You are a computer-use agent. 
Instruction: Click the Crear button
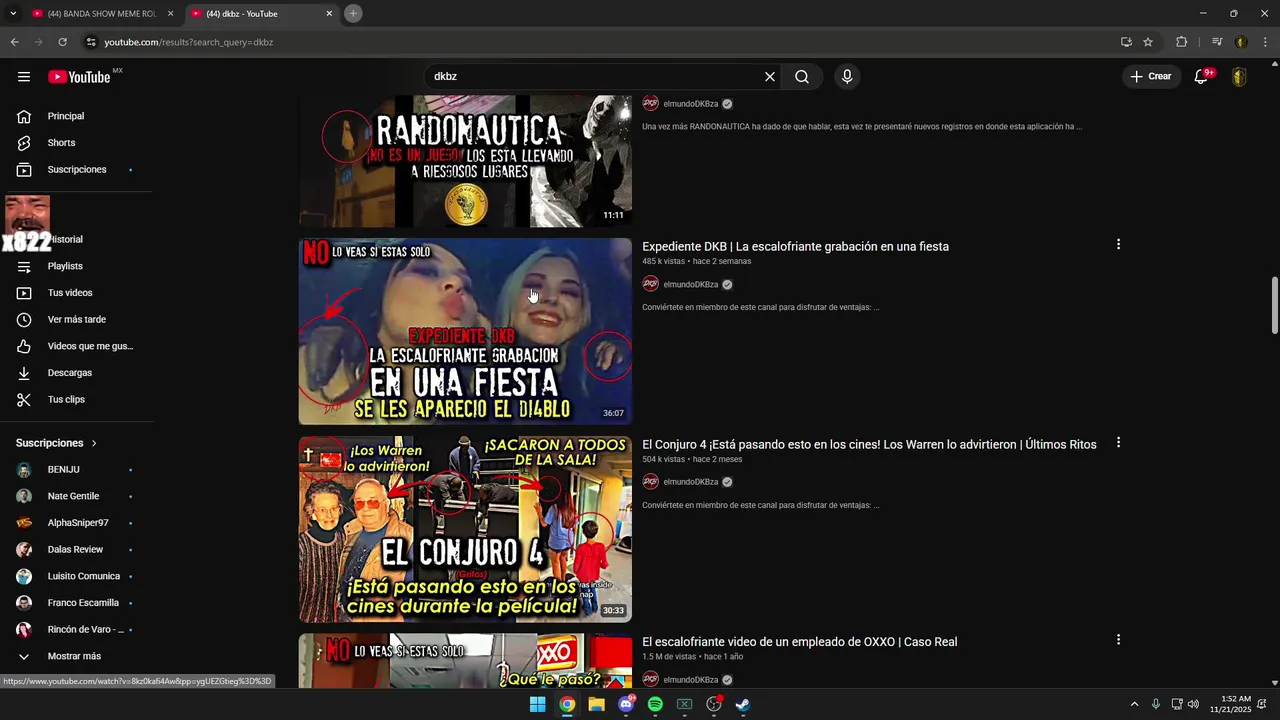click(x=1151, y=77)
